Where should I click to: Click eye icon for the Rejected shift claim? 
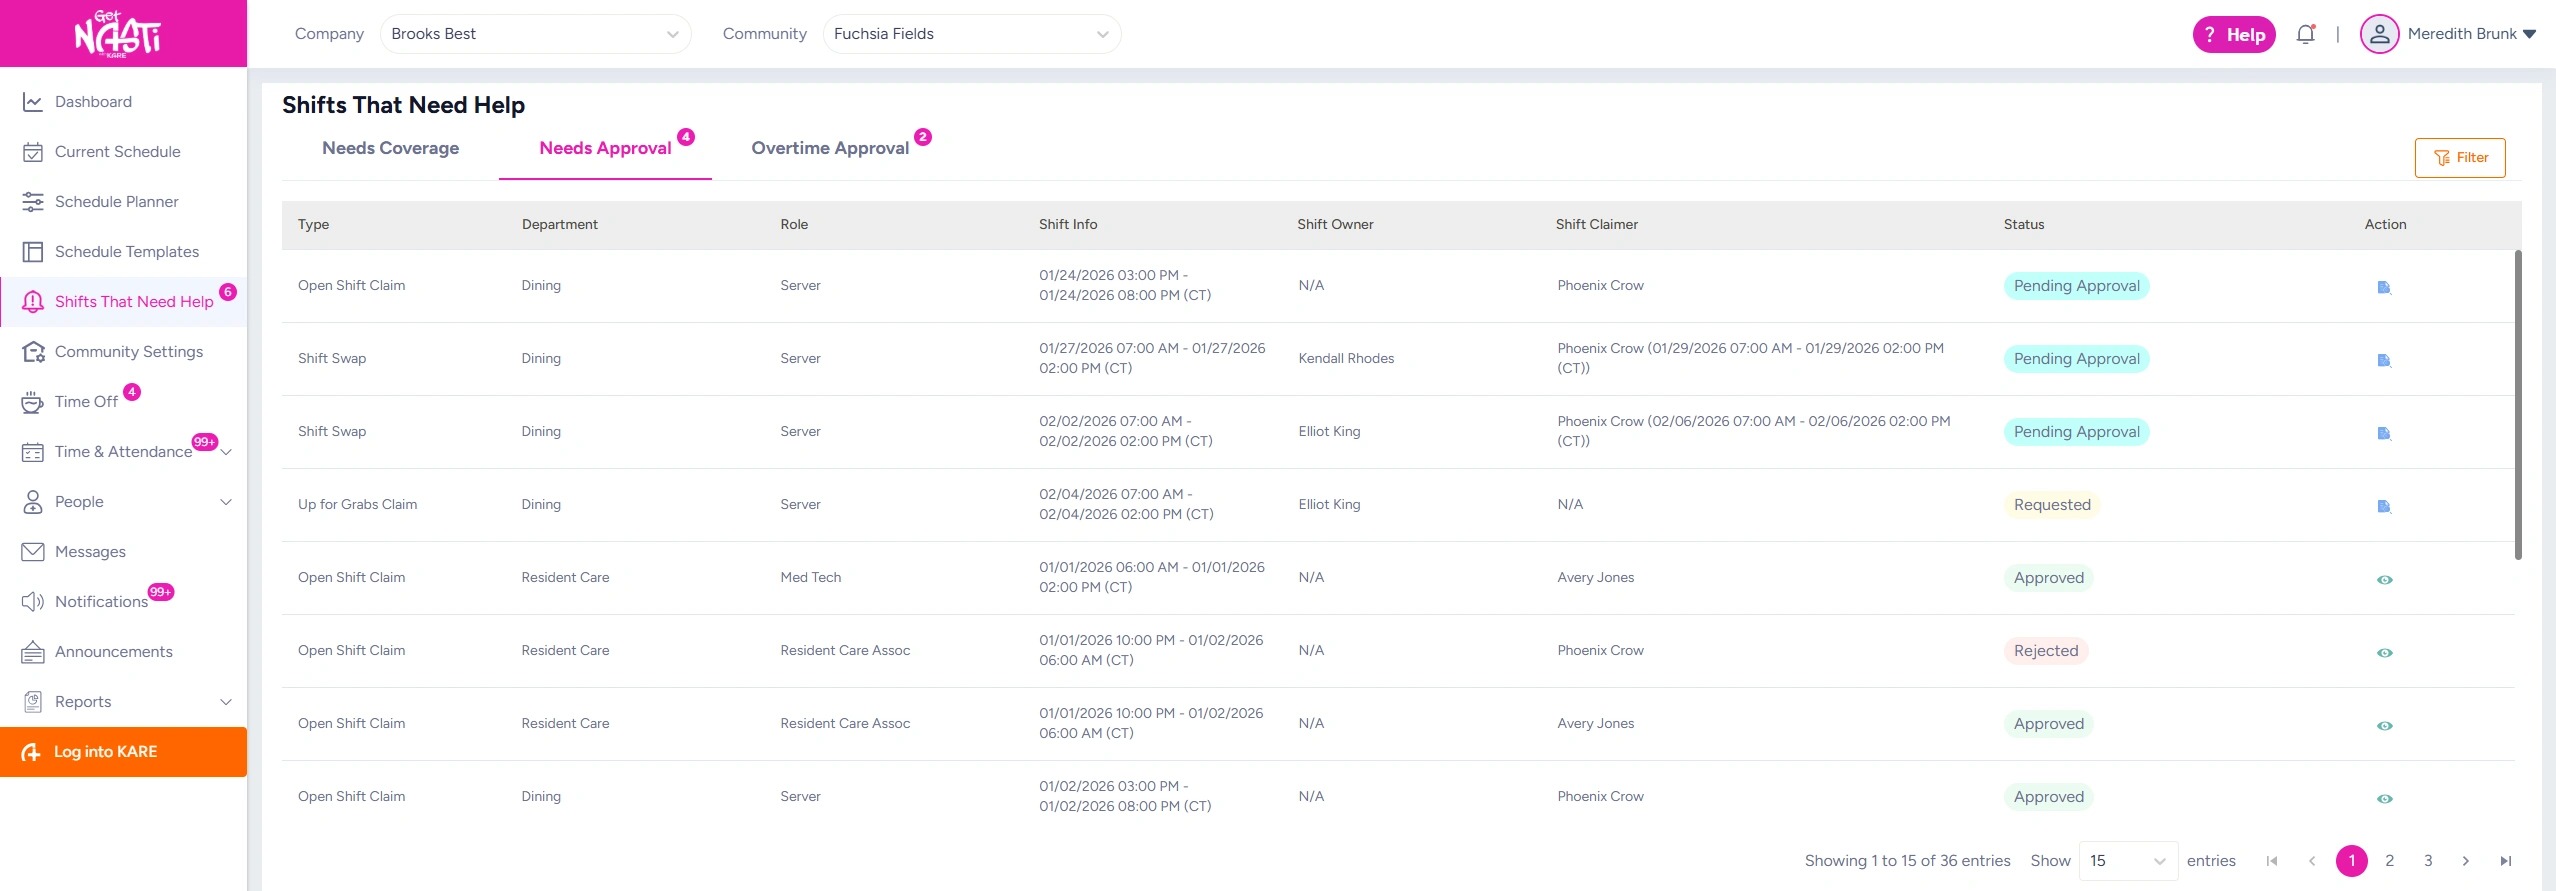tap(2384, 652)
